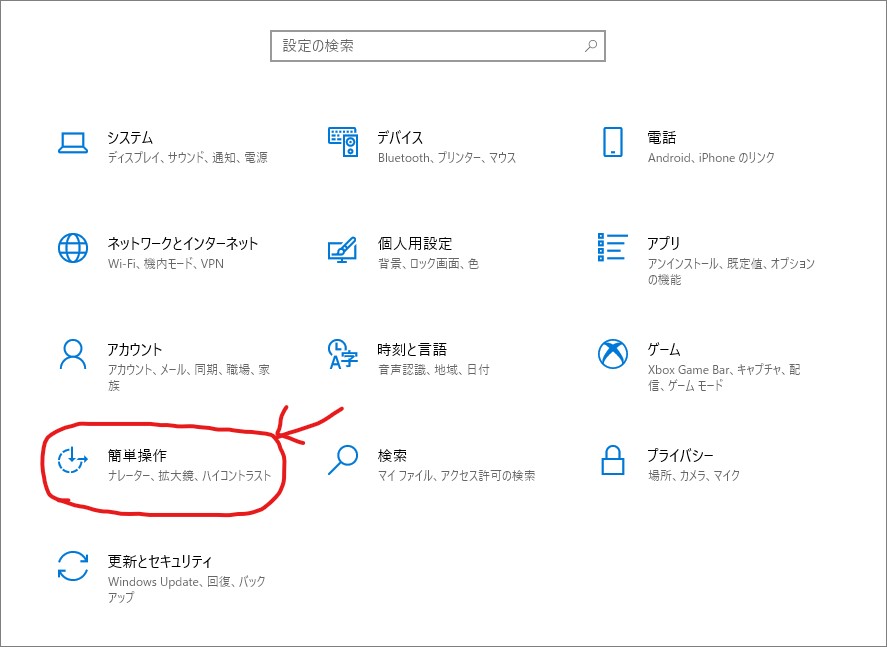Select the 簡単操作 heading
The image size is (887, 647).
[137, 455]
